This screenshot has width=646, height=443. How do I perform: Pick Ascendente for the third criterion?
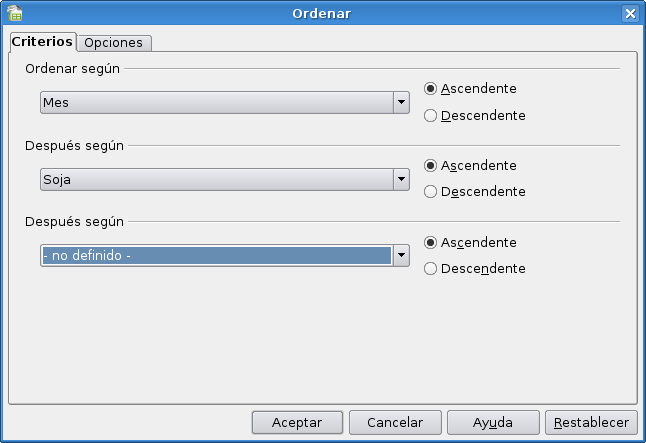[431, 242]
